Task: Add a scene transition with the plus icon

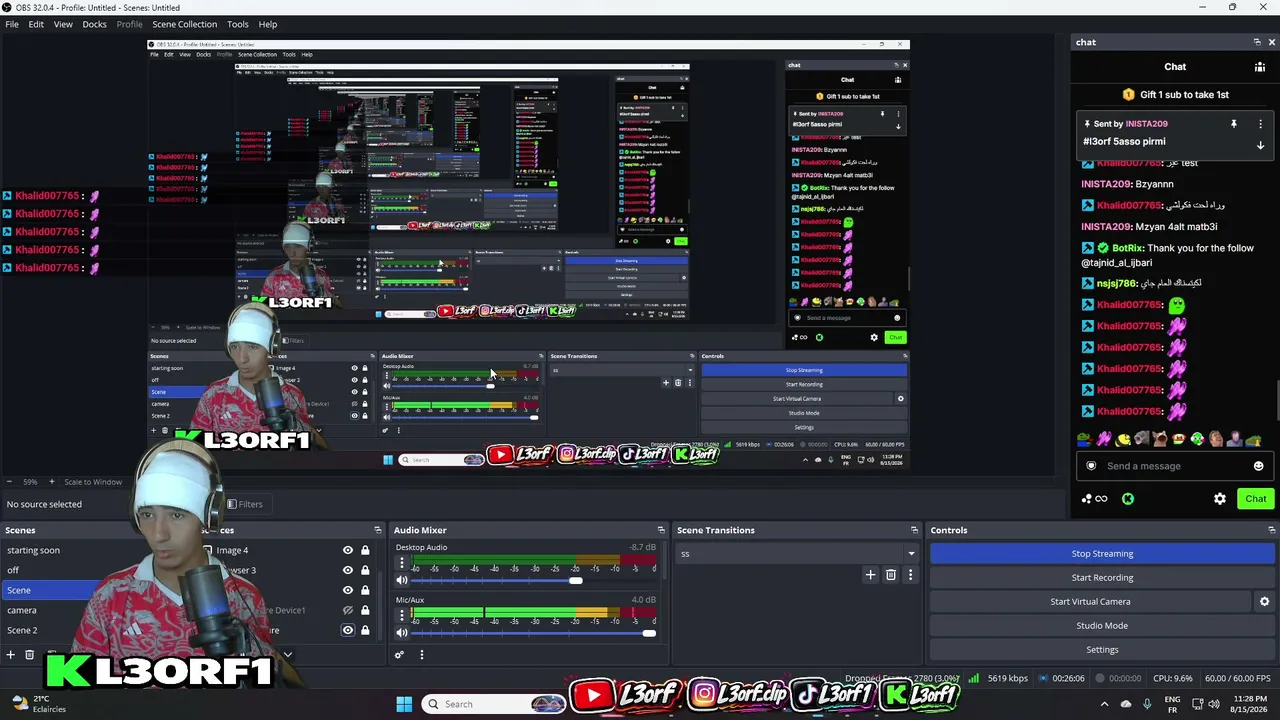Action: (x=870, y=575)
